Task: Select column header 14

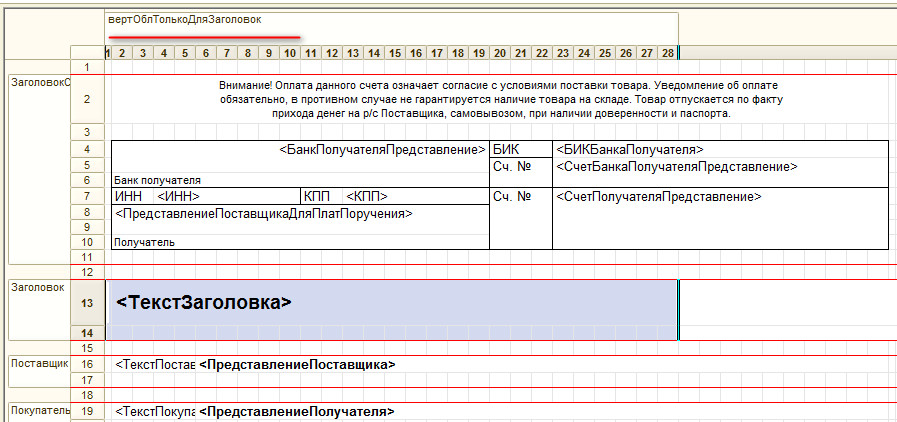Action: pyautogui.click(x=373, y=53)
